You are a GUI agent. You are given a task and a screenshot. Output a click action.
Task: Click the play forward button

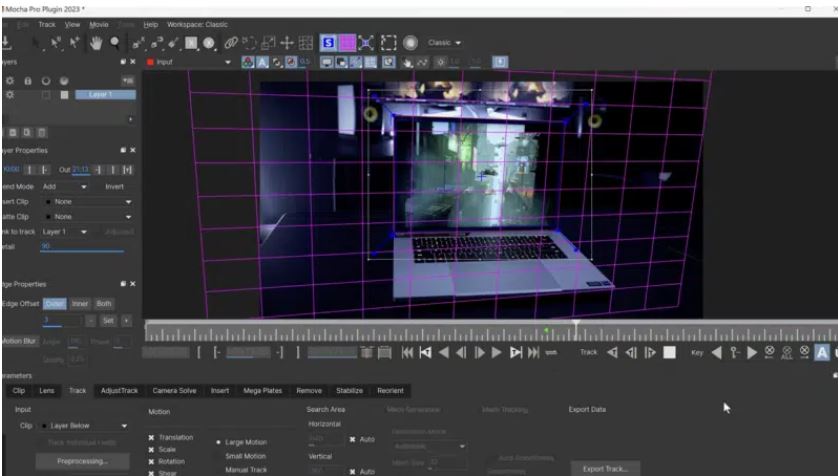coord(496,353)
